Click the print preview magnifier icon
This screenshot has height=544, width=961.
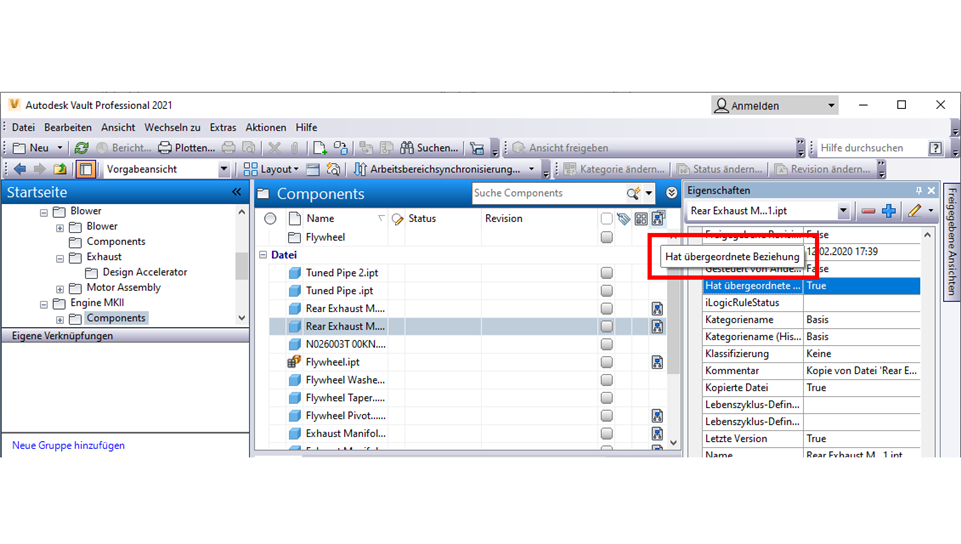[x=249, y=148]
